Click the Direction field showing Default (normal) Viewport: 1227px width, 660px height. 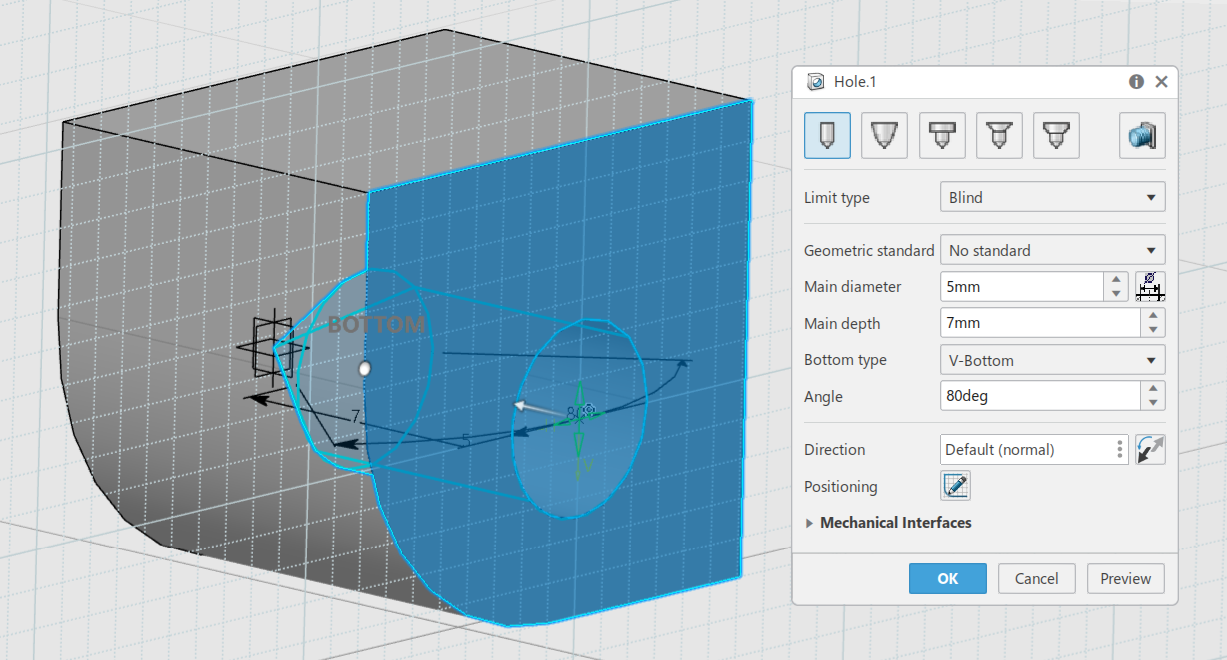click(x=1027, y=450)
